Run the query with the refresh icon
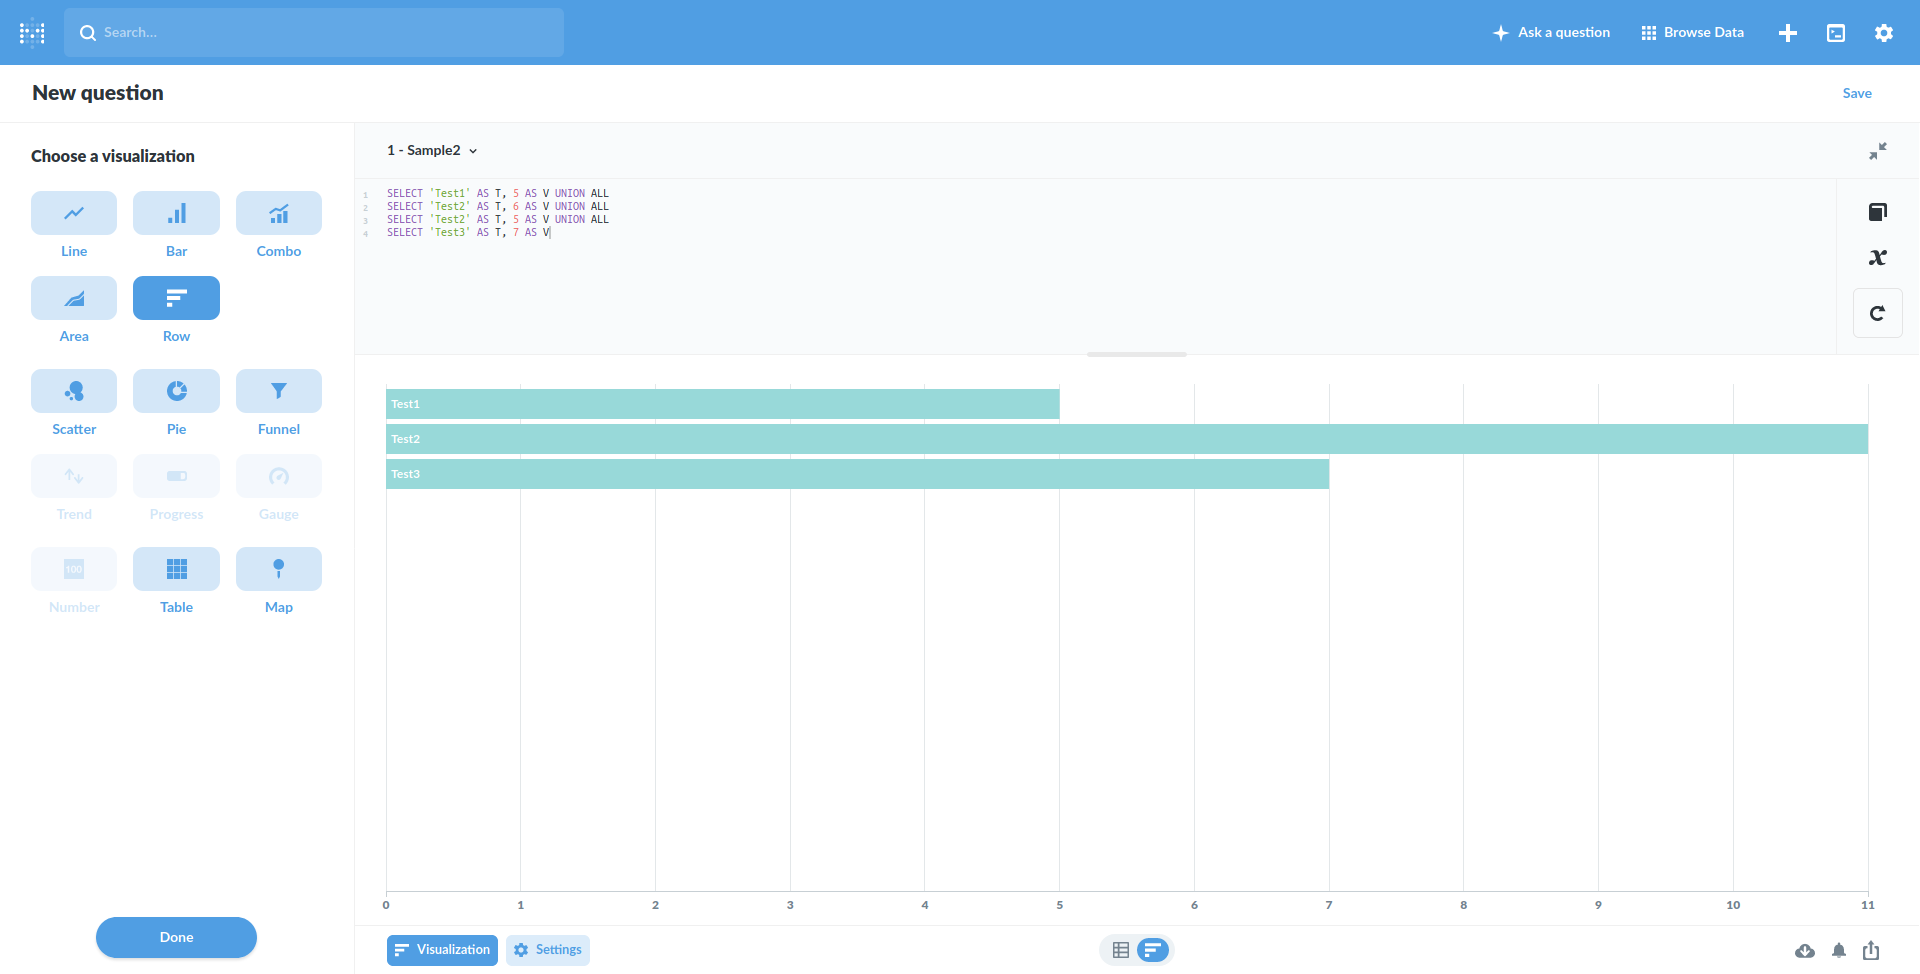The width and height of the screenshot is (1920, 974). pos(1878,312)
